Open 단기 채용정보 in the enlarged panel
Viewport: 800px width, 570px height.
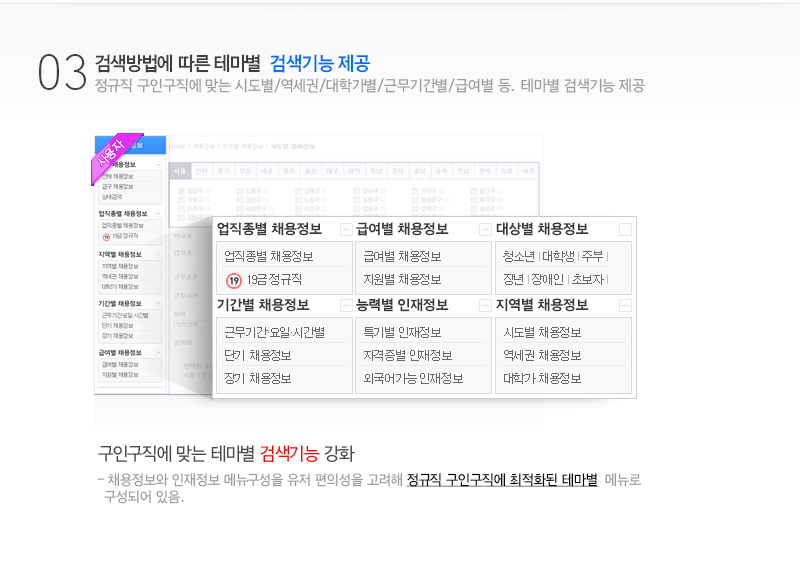coord(258,356)
